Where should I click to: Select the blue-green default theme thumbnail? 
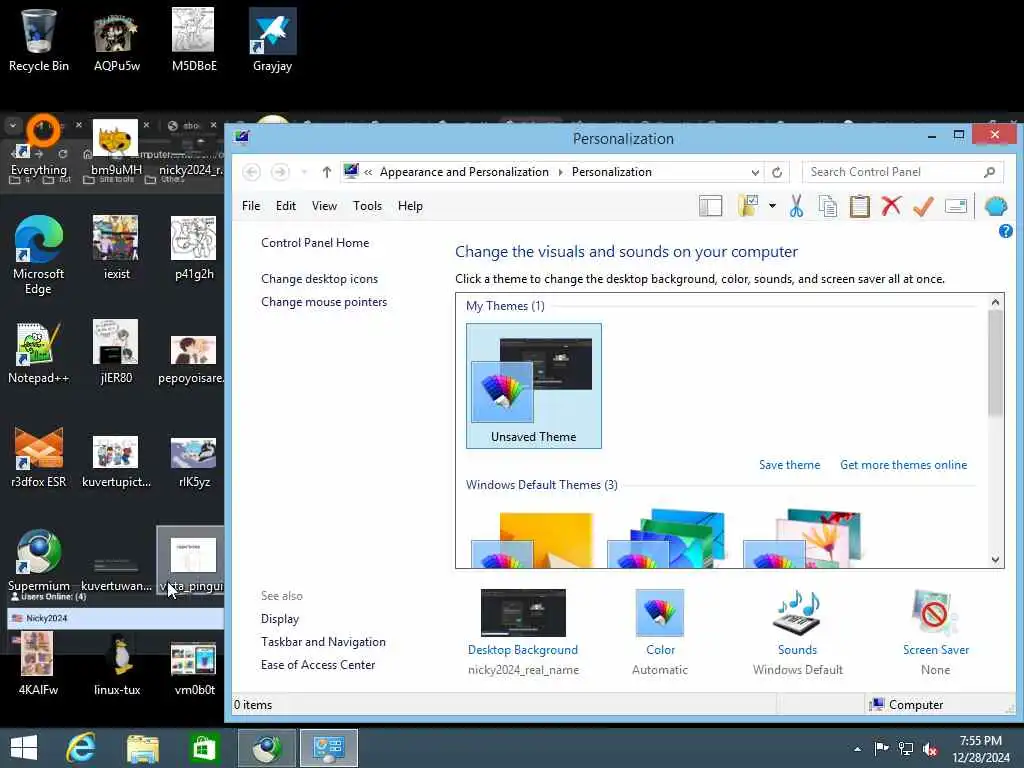[666, 539]
